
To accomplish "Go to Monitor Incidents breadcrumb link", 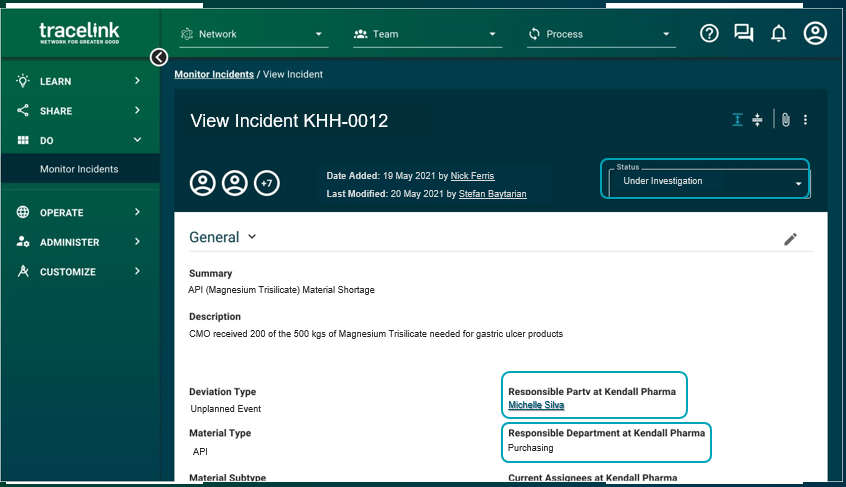I will [x=214, y=74].
